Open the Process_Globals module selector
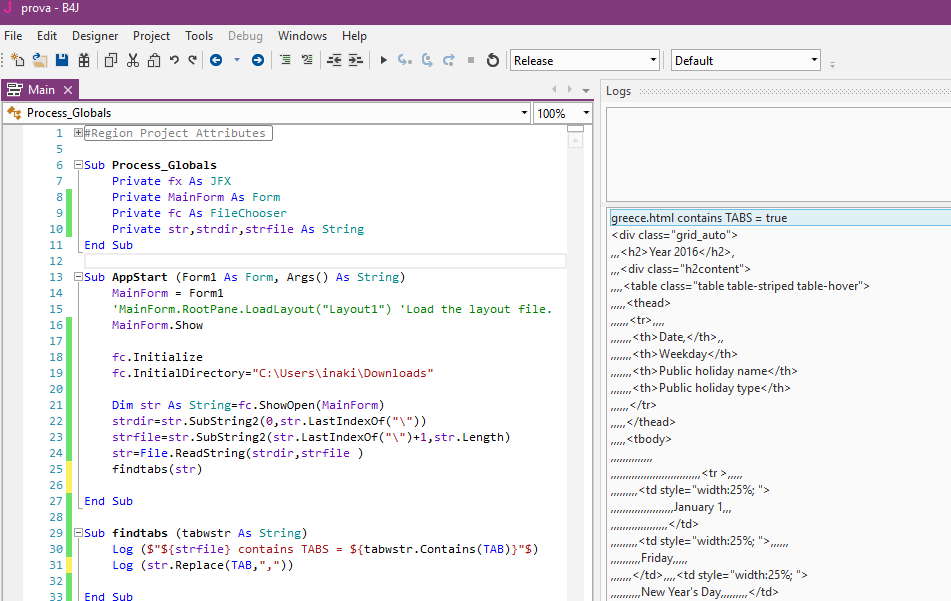This screenshot has width=951, height=601. (x=524, y=112)
